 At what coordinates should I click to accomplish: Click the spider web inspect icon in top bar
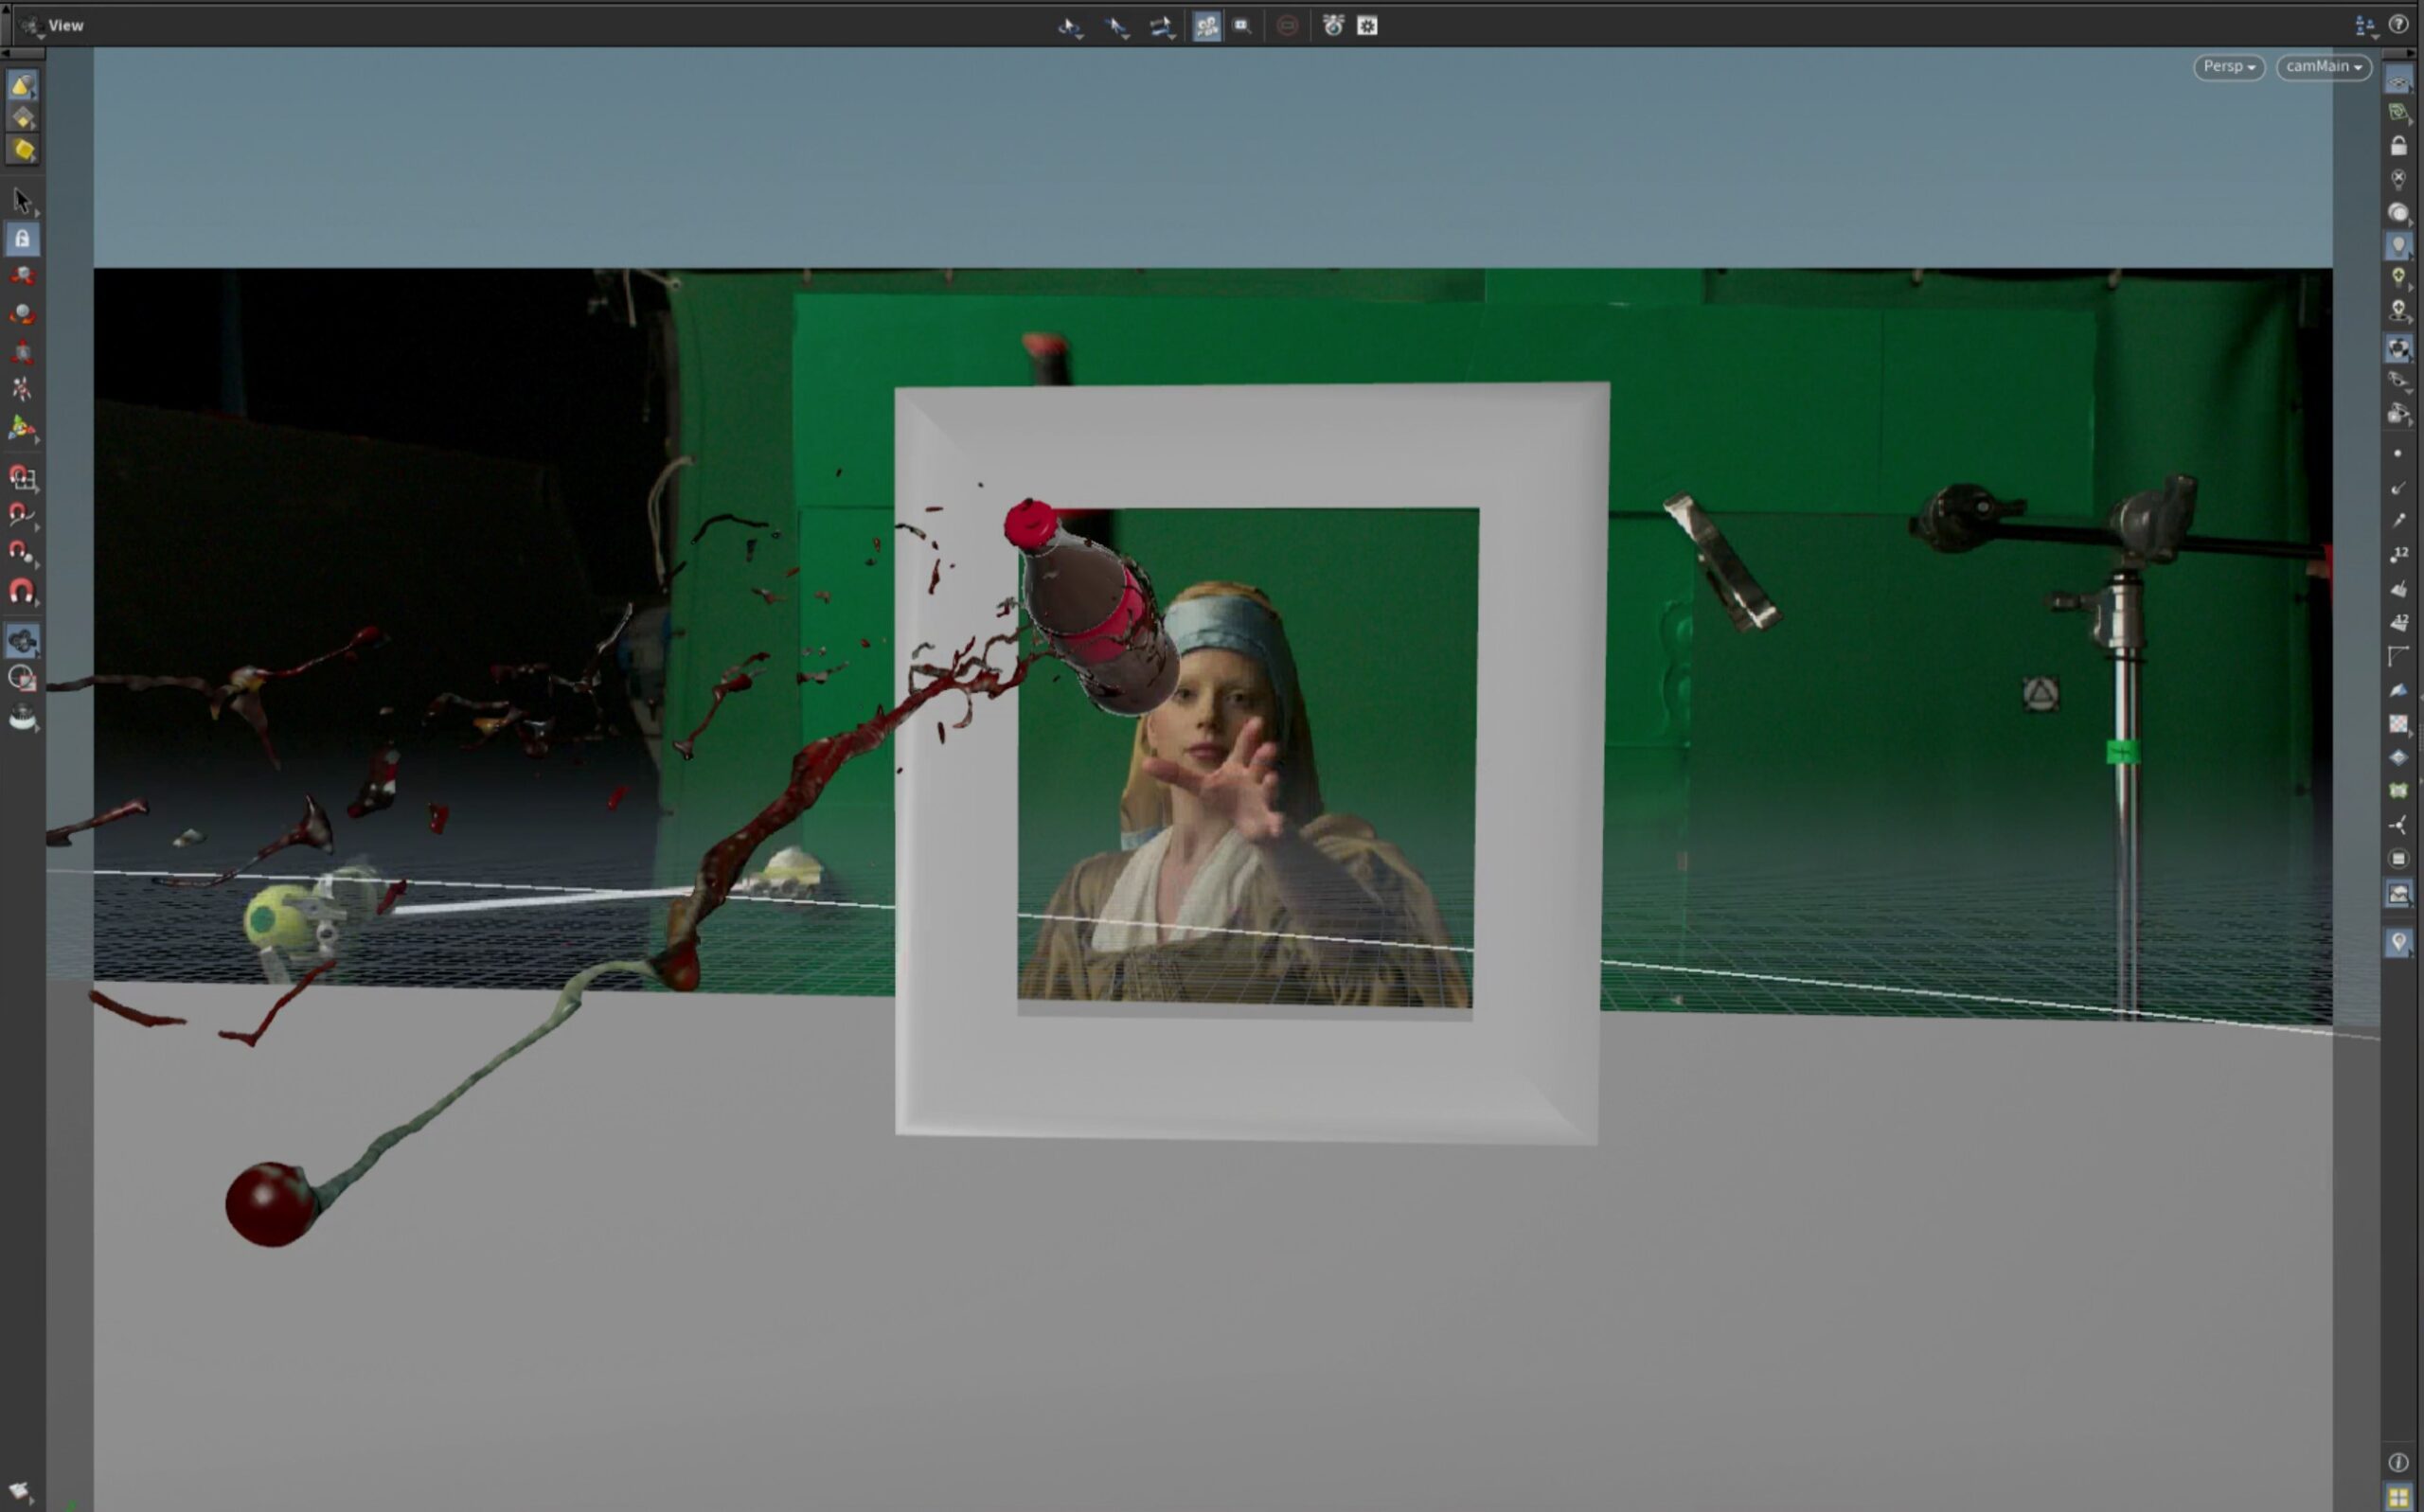pos(1333,26)
